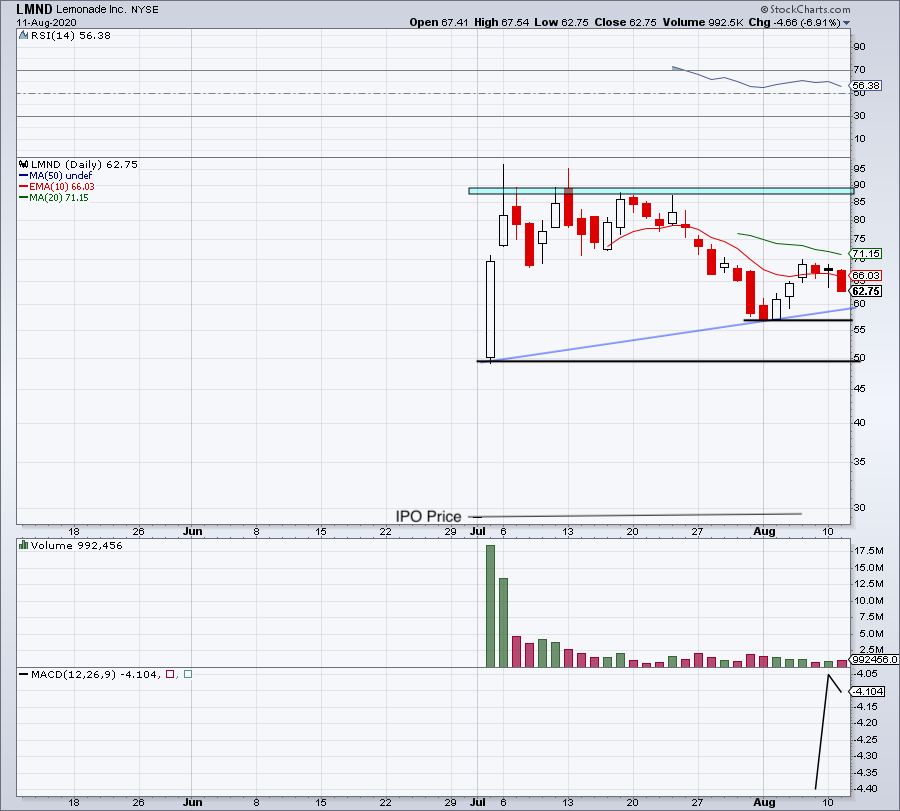
Task: Click the 35 label on price axis
Action: [859, 461]
